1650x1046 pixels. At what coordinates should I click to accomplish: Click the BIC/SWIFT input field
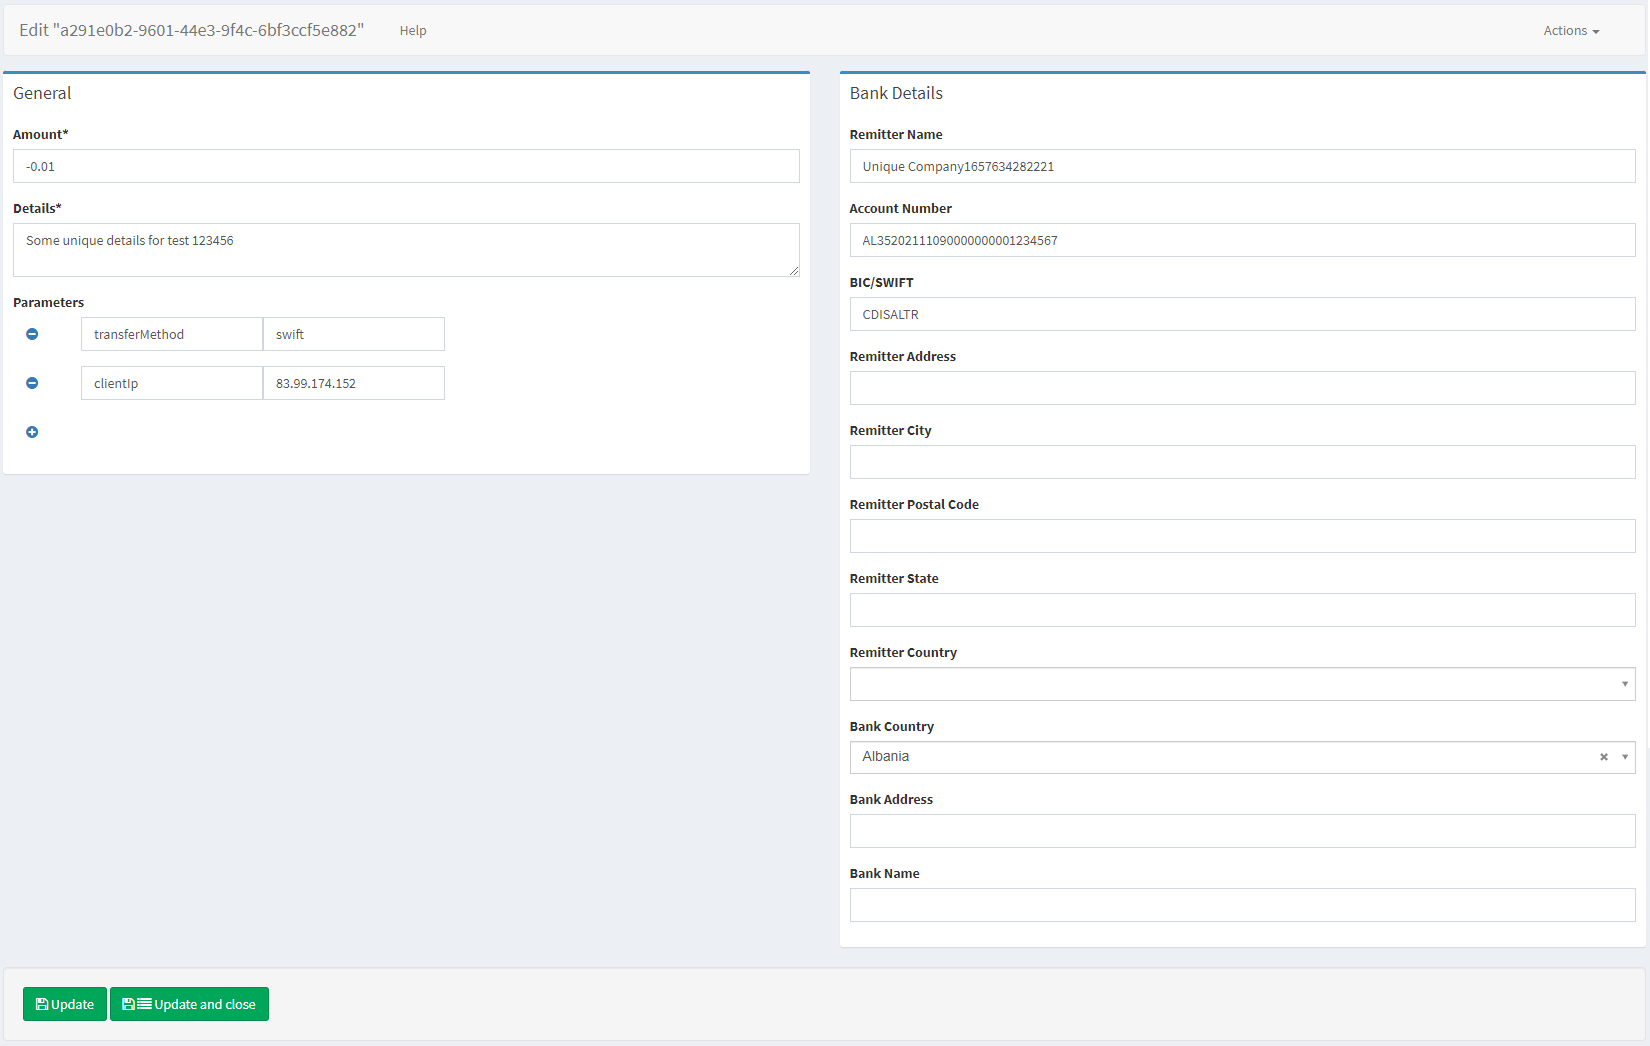(x=1241, y=314)
